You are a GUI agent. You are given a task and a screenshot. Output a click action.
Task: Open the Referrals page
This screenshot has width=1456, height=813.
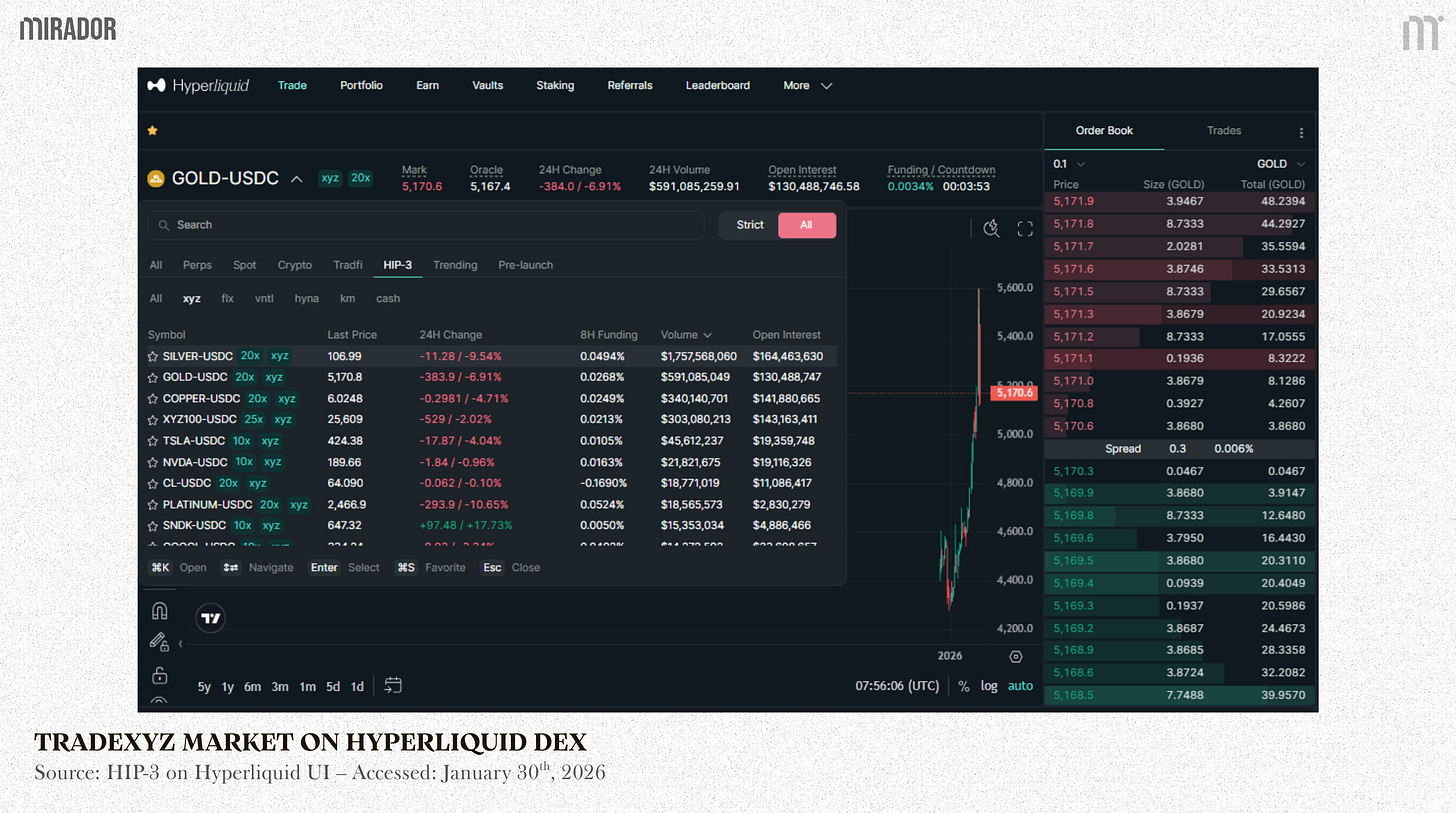point(630,86)
